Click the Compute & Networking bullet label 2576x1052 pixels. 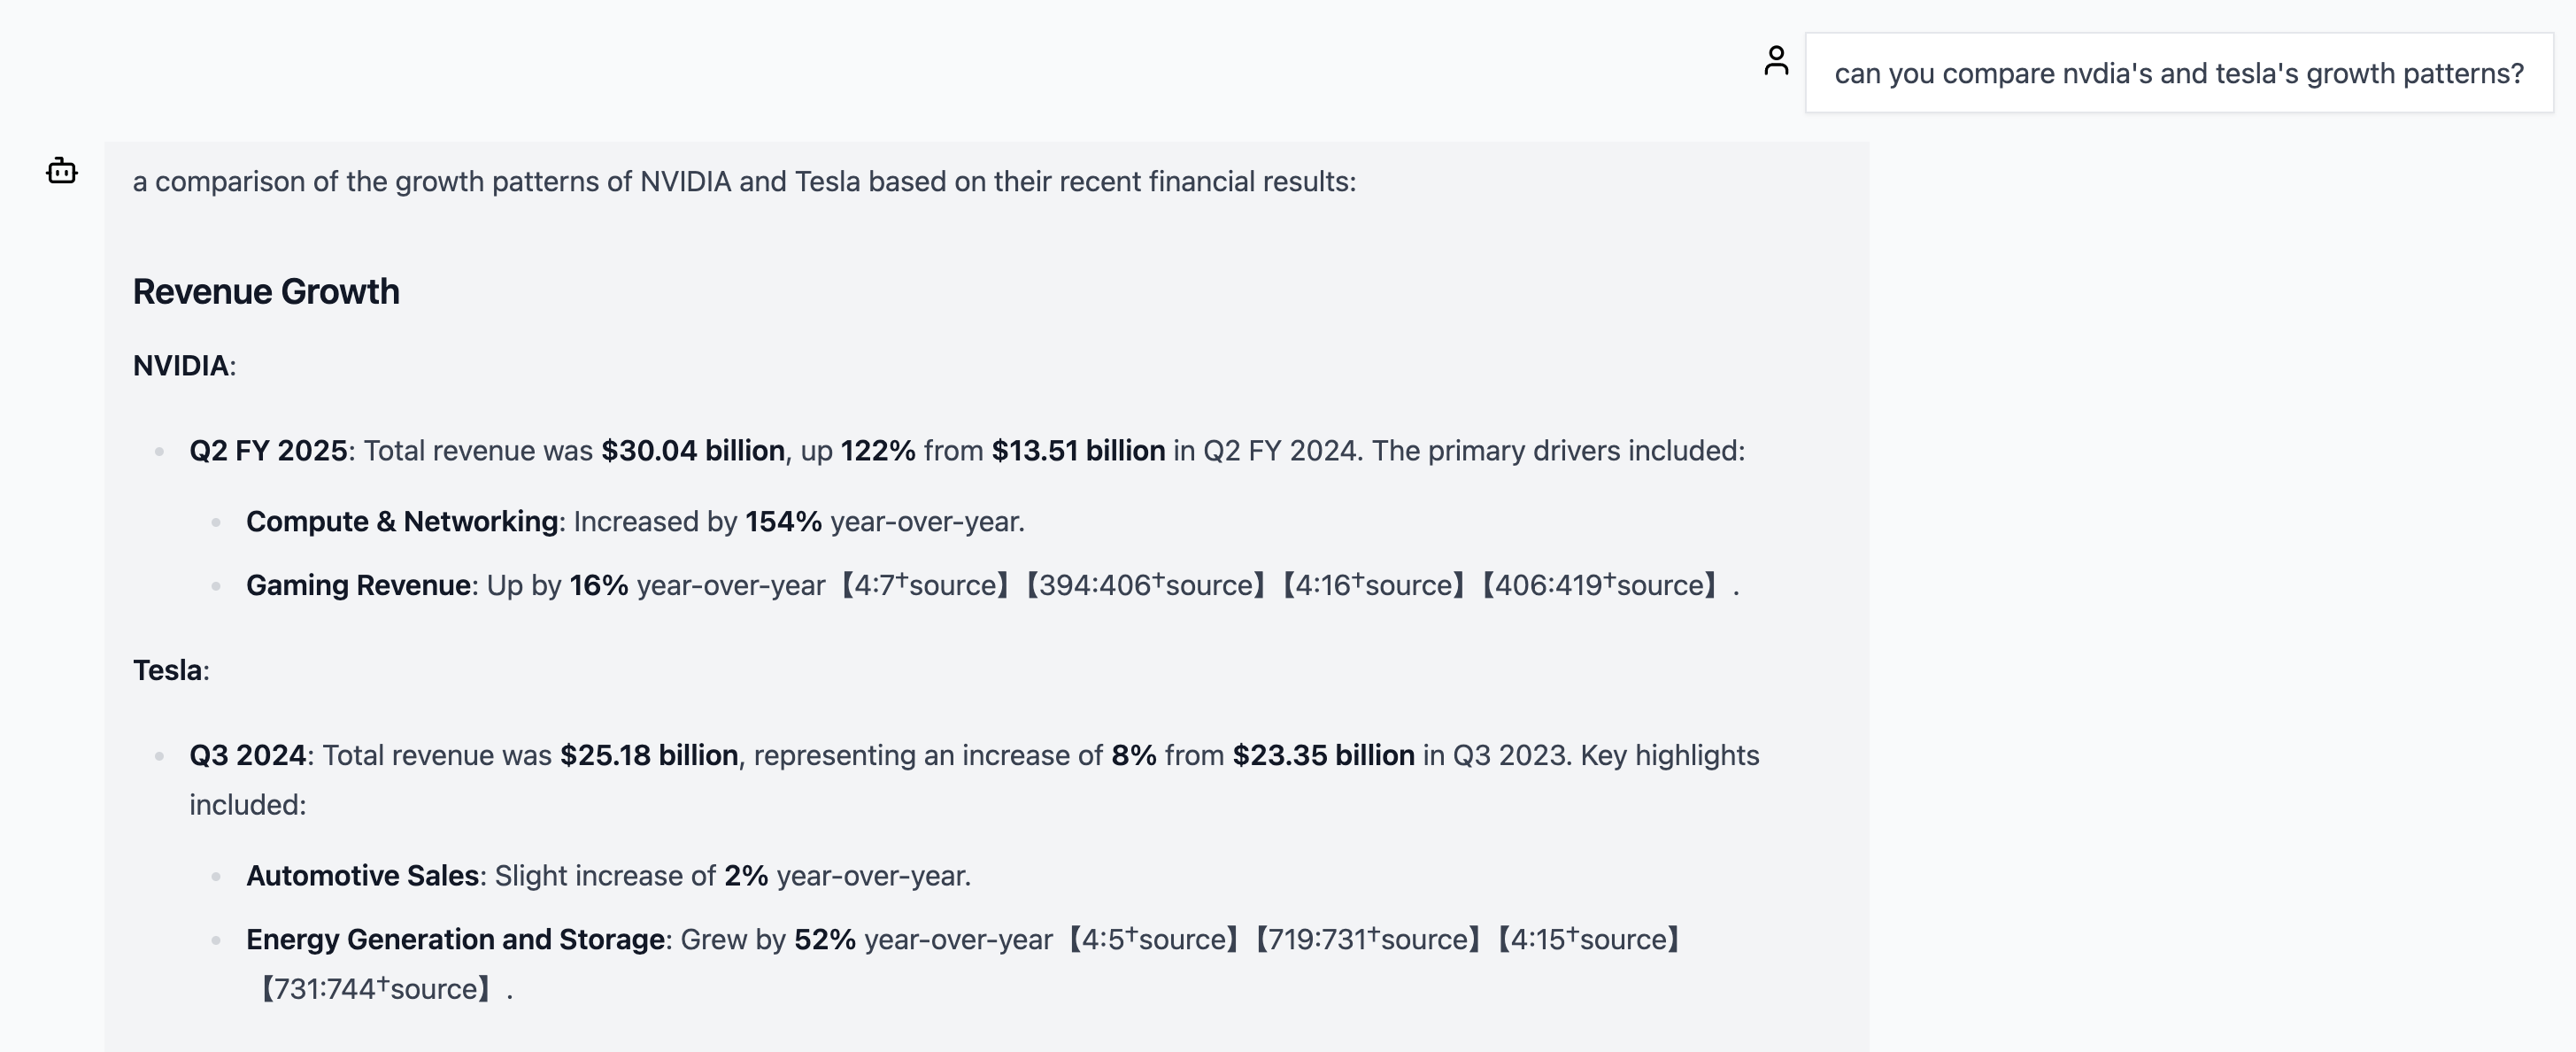coord(402,521)
